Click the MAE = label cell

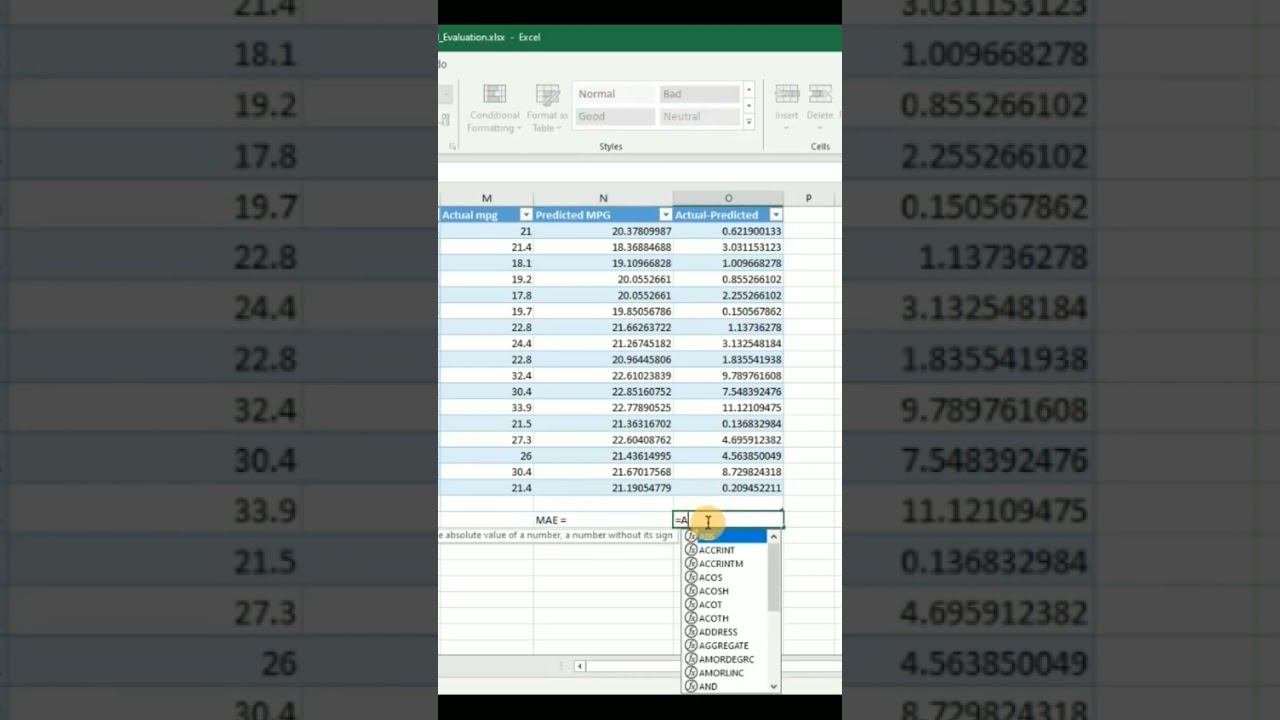[603, 520]
